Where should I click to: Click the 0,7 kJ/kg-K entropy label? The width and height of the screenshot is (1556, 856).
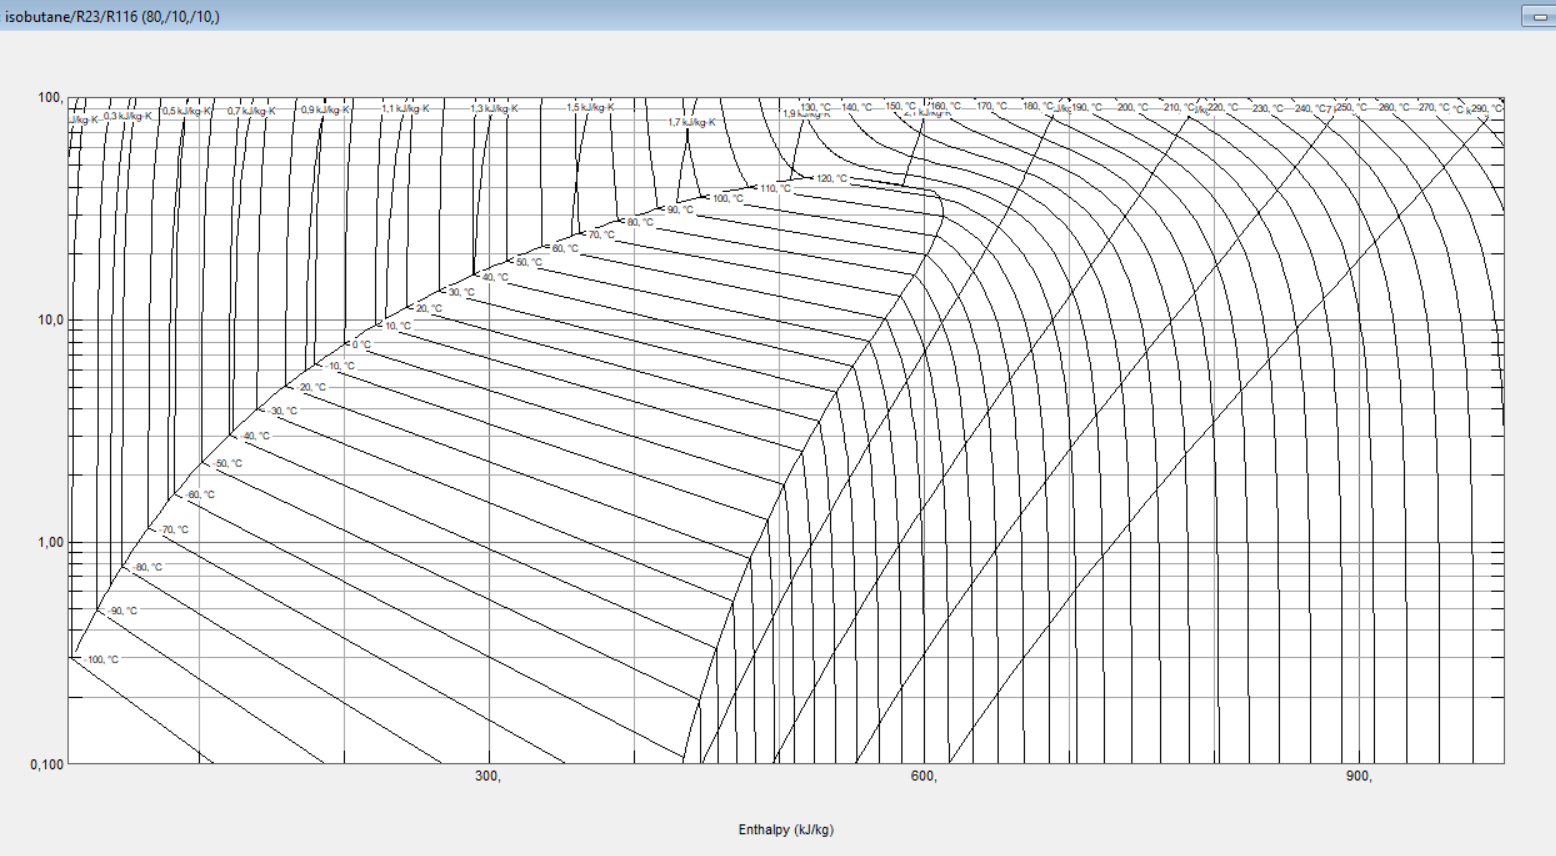pyautogui.click(x=251, y=111)
